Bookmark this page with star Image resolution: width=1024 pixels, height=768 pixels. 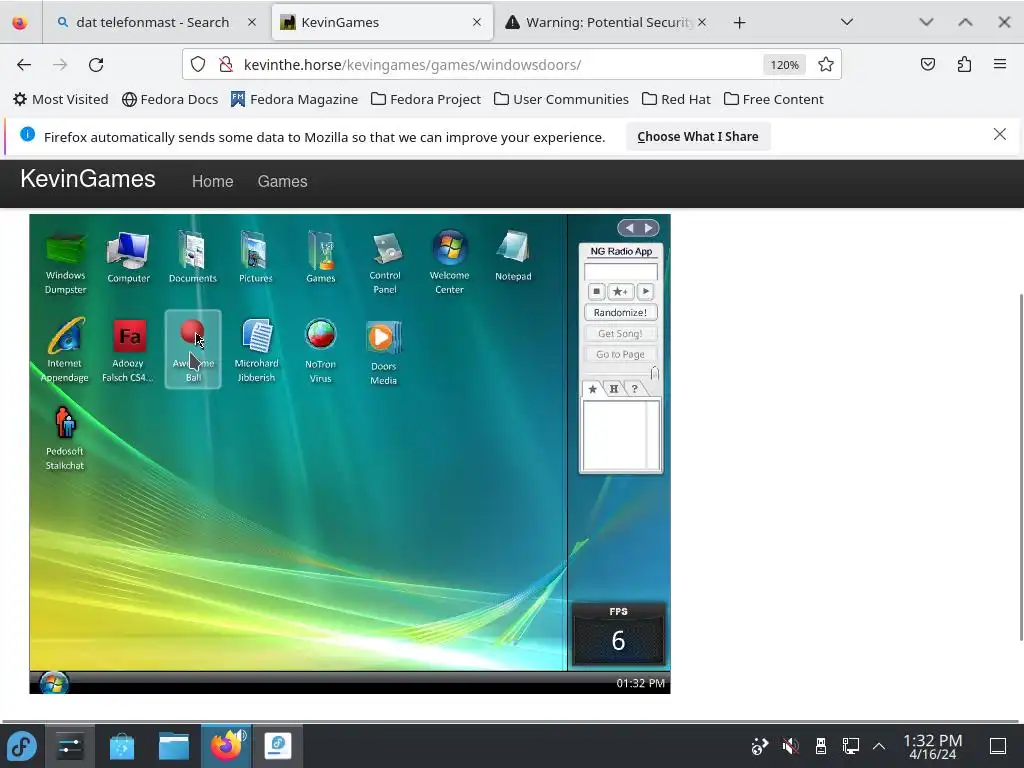click(x=825, y=65)
